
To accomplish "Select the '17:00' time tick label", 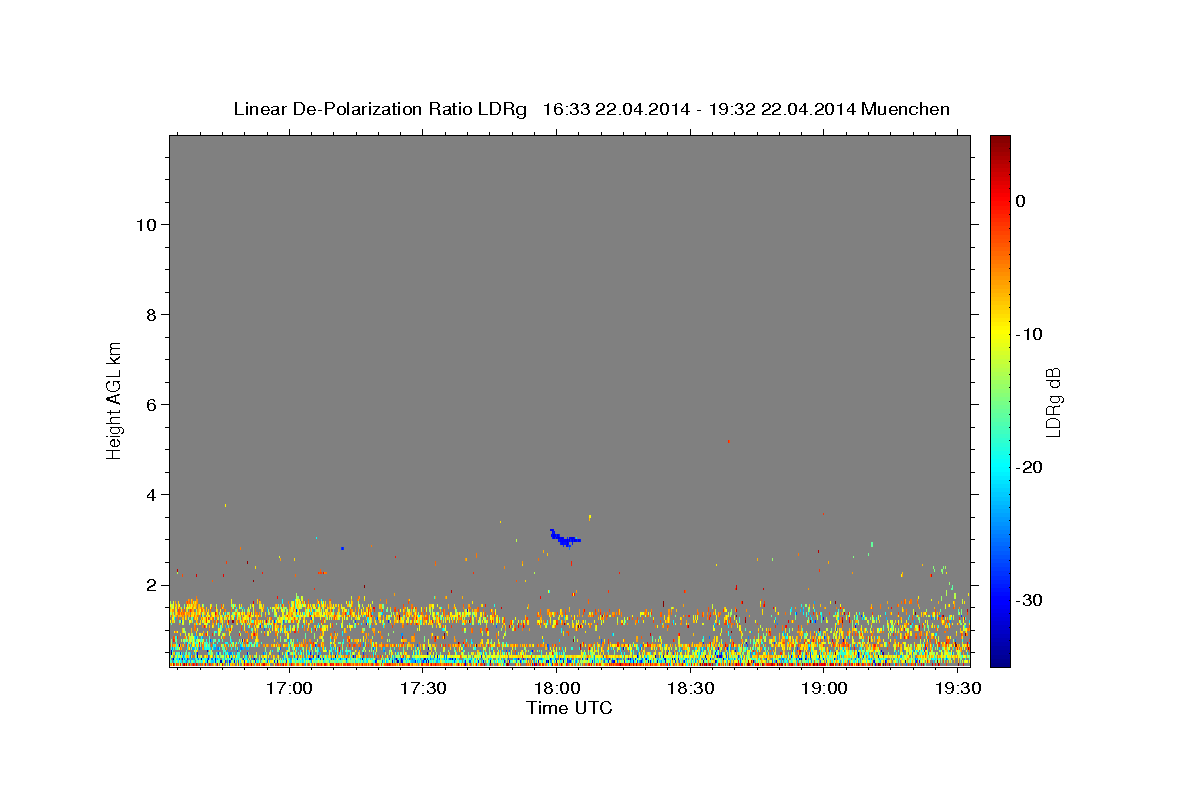I will point(290,689).
